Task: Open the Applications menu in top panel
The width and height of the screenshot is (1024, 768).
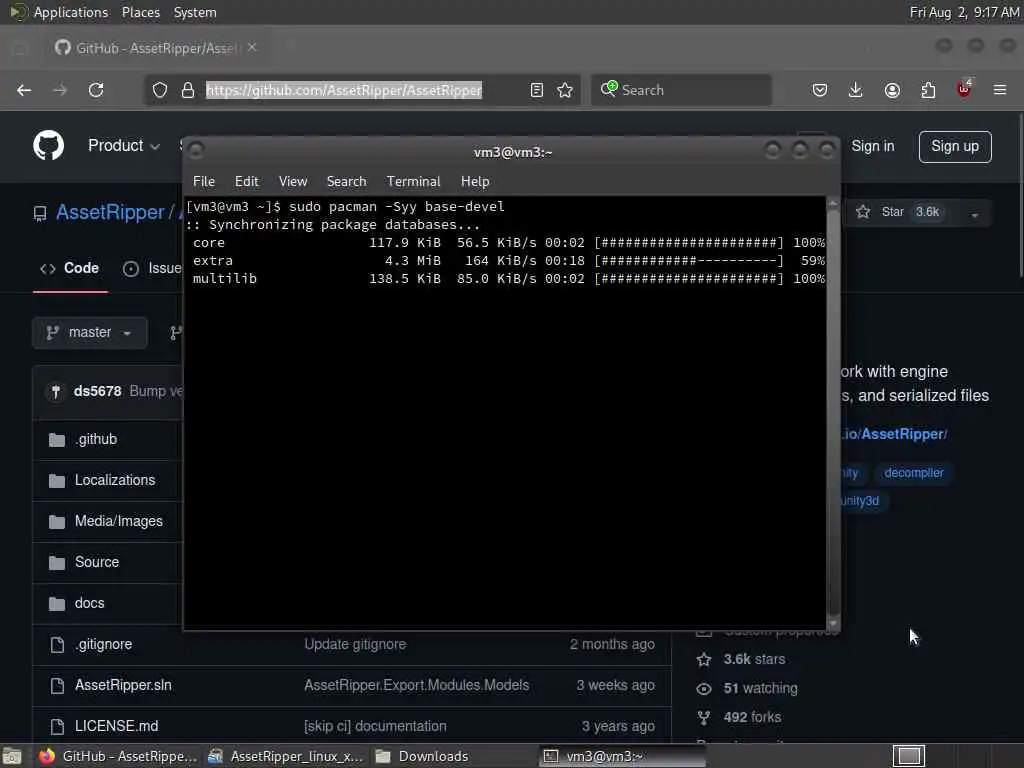Action: [71, 12]
